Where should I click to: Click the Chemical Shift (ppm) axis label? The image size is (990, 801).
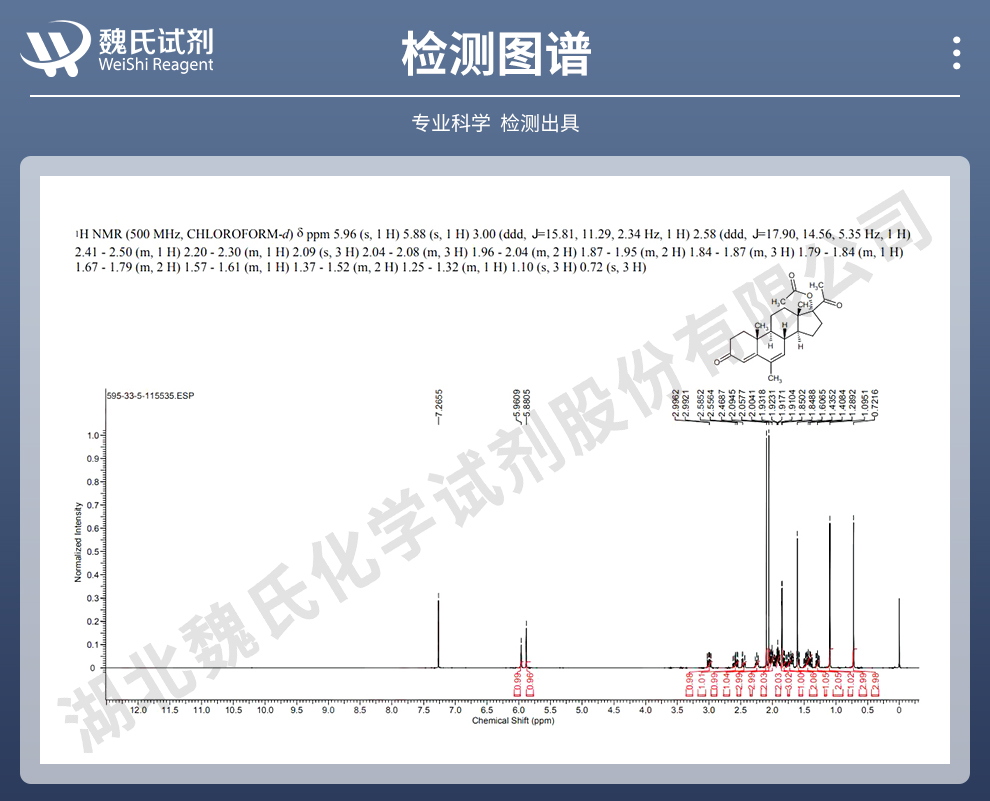(x=511, y=720)
